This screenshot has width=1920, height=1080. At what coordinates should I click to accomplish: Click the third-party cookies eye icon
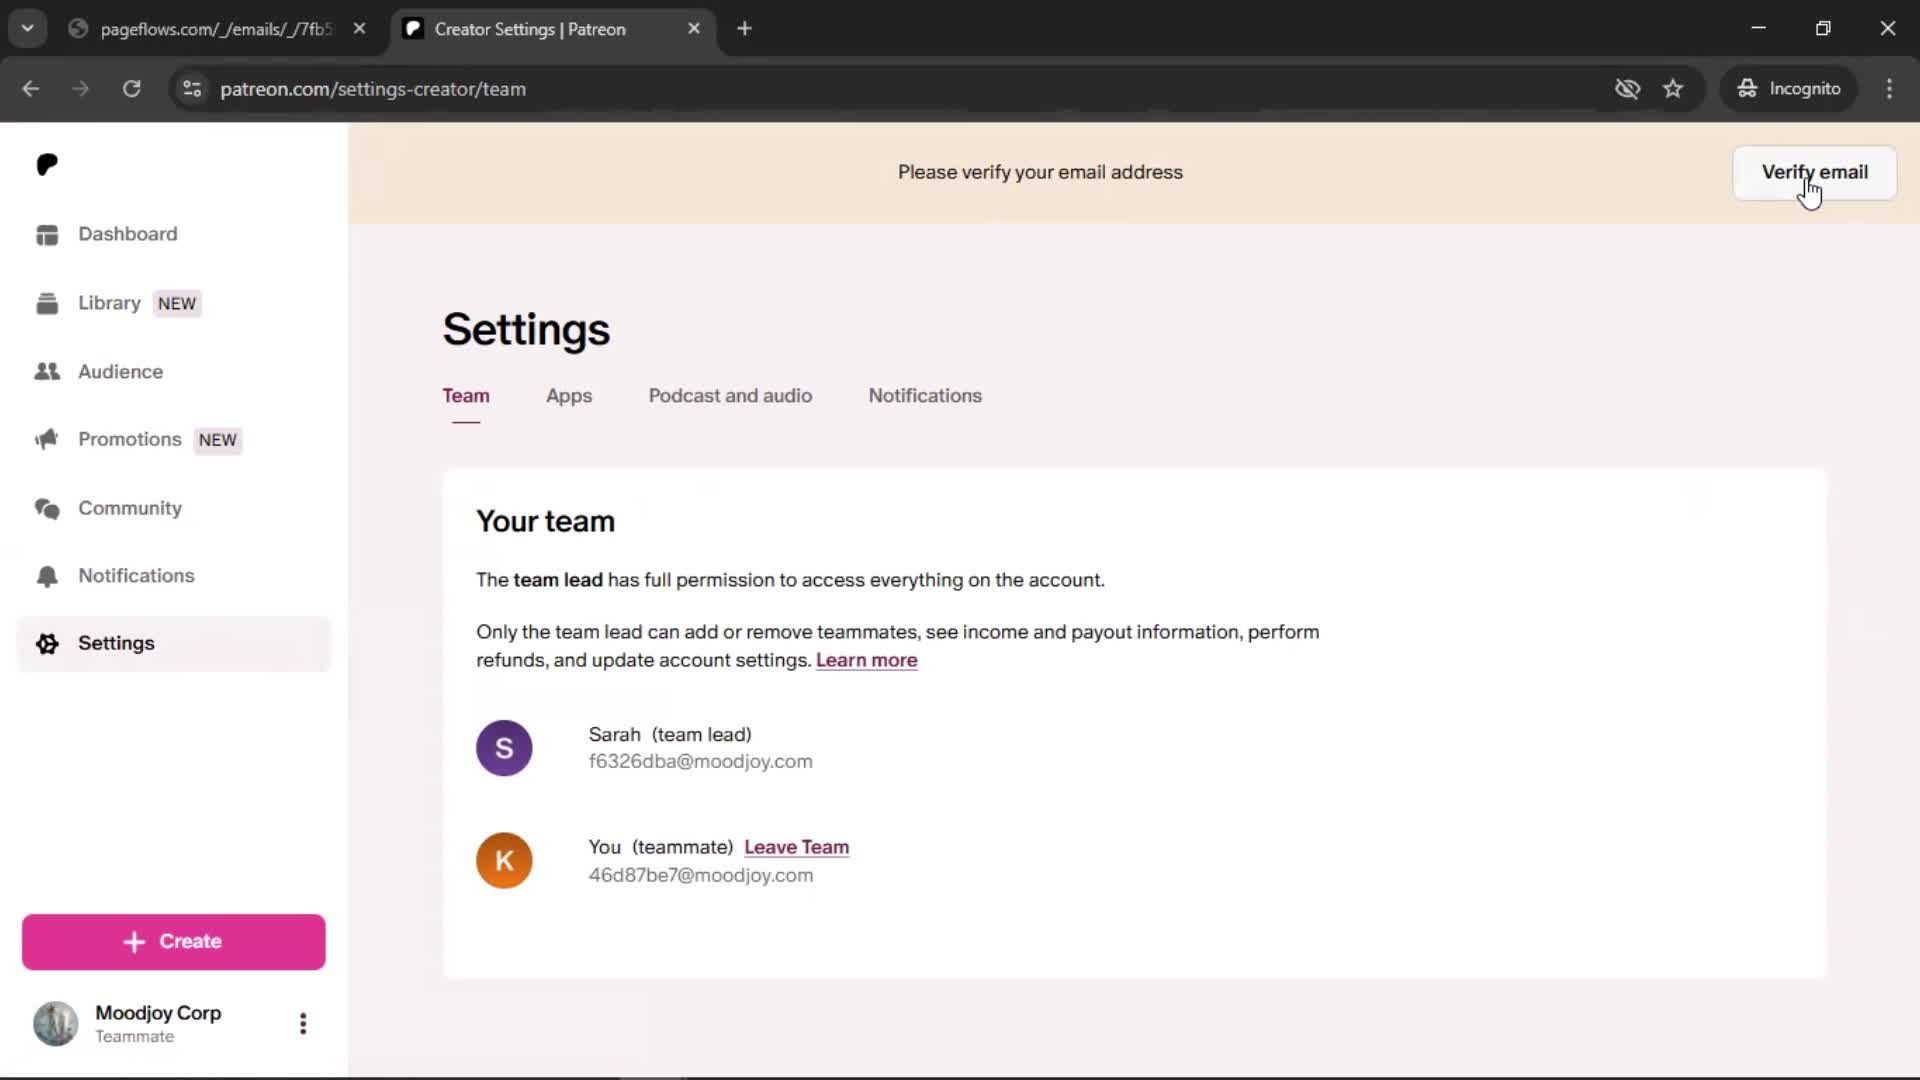(x=1627, y=89)
